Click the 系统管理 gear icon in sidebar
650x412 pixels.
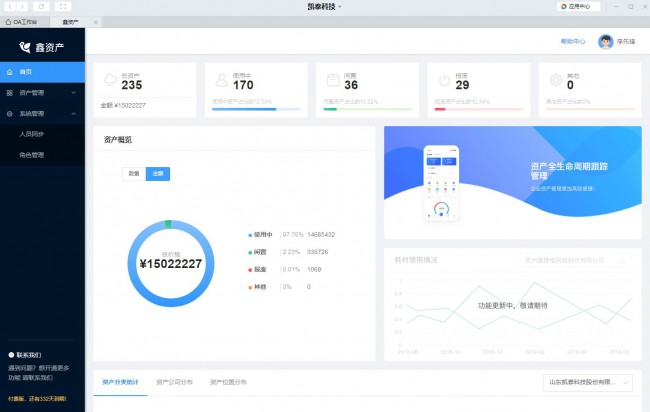click(9, 114)
